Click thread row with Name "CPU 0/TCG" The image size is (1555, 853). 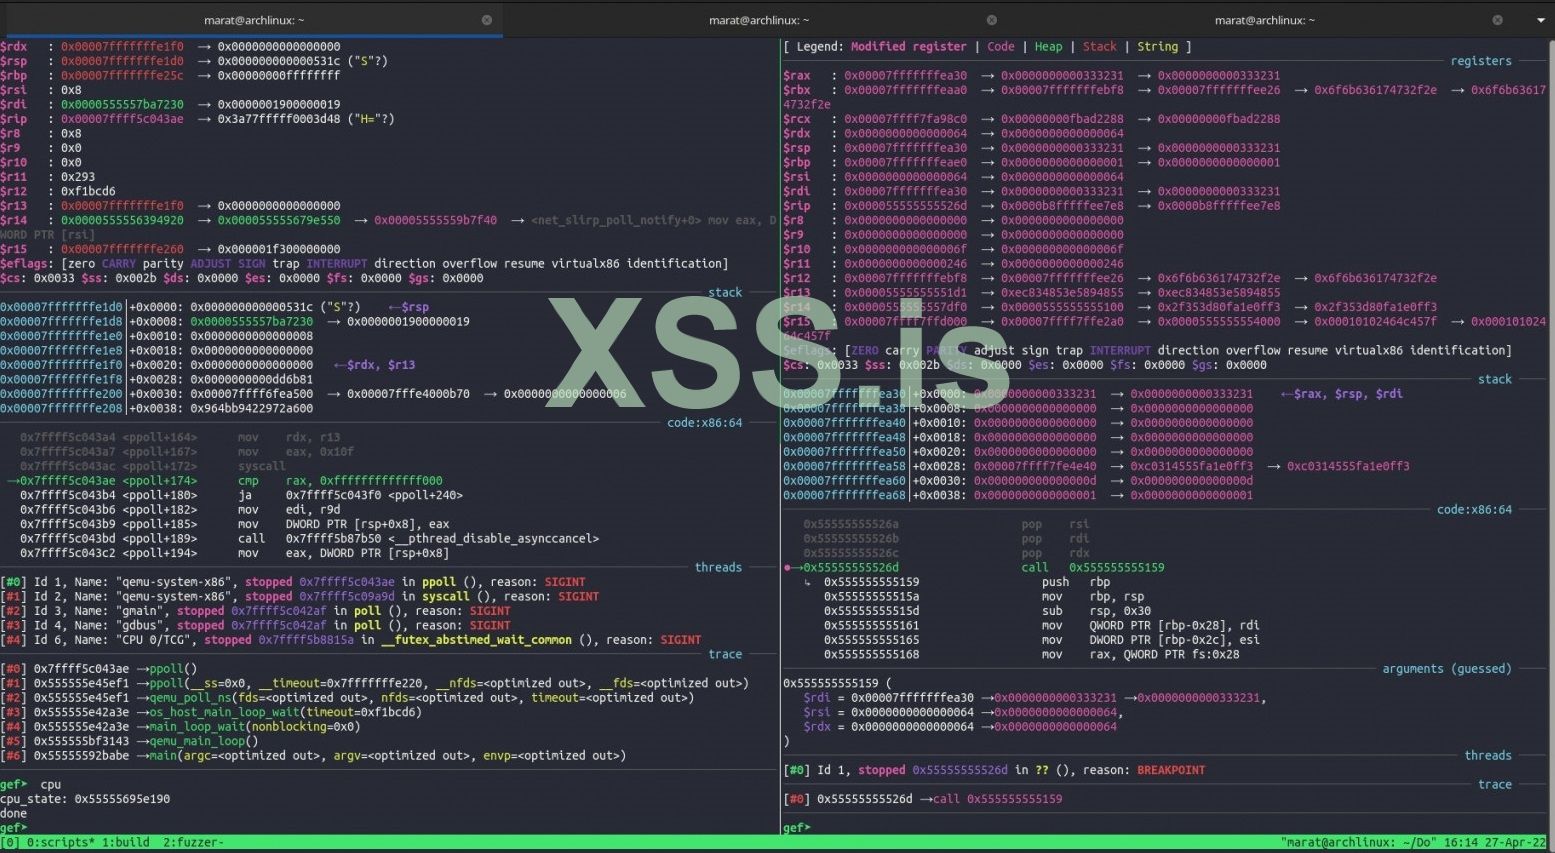point(351,640)
